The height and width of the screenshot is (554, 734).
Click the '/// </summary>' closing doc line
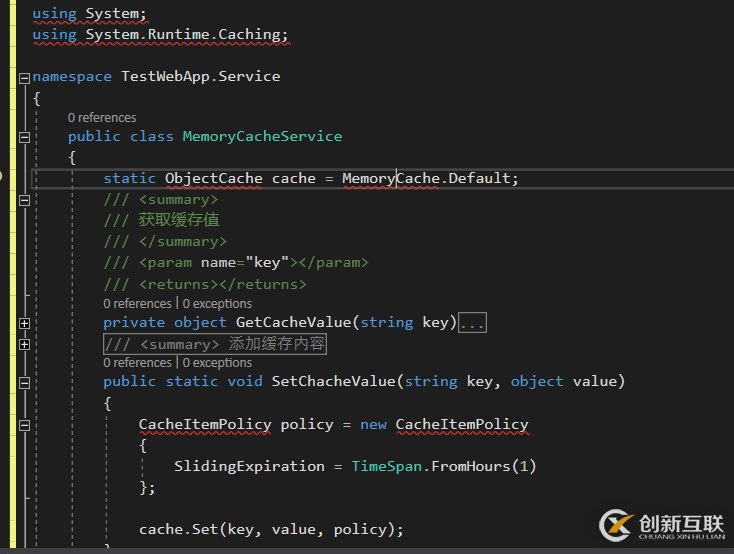[x=165, y=242]
